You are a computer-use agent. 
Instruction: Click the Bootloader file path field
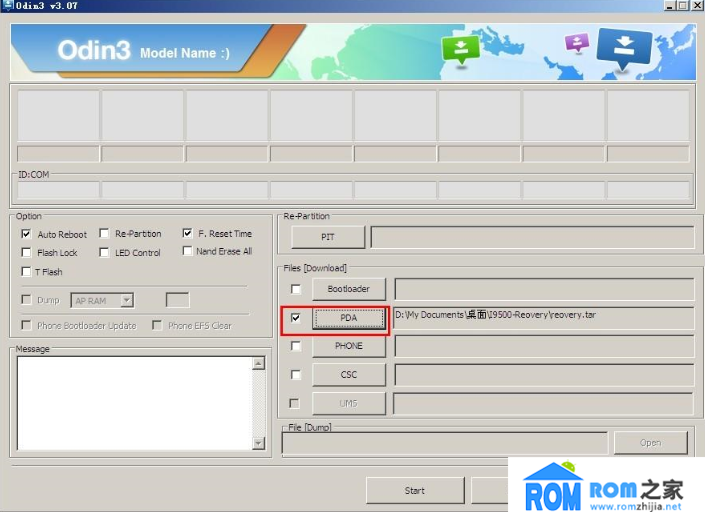(544, 289)
